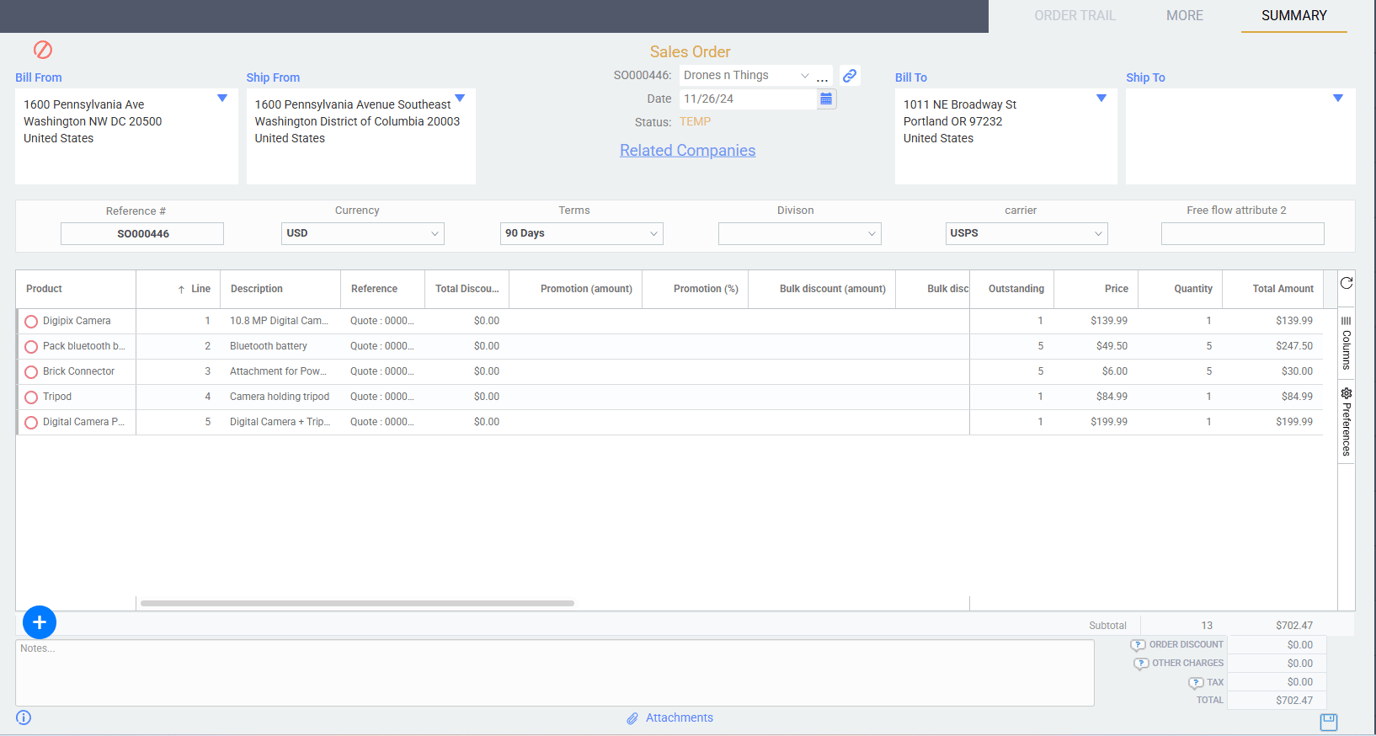1376x736 pixels.
Task: Click the Attachments link
Action: coord(678,718)
